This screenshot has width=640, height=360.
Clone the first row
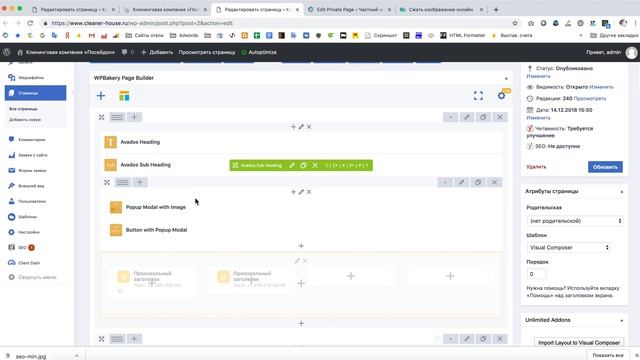point(483,117)
